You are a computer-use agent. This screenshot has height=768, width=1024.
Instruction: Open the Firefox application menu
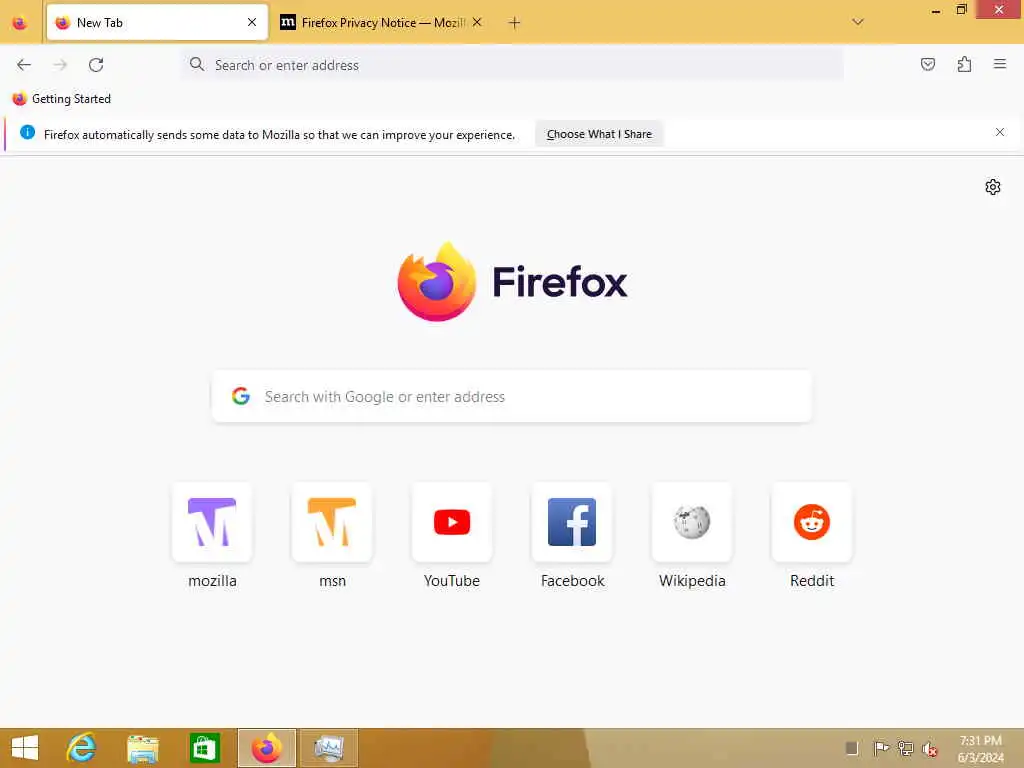[999, 64]
